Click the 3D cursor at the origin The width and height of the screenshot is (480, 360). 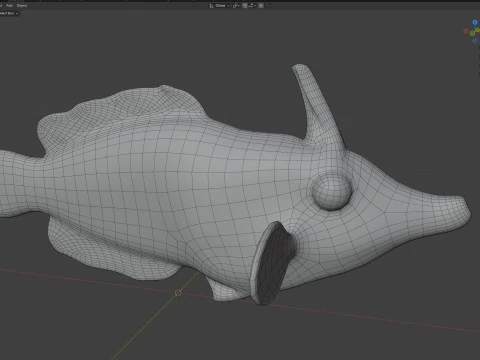coord(178,293)
